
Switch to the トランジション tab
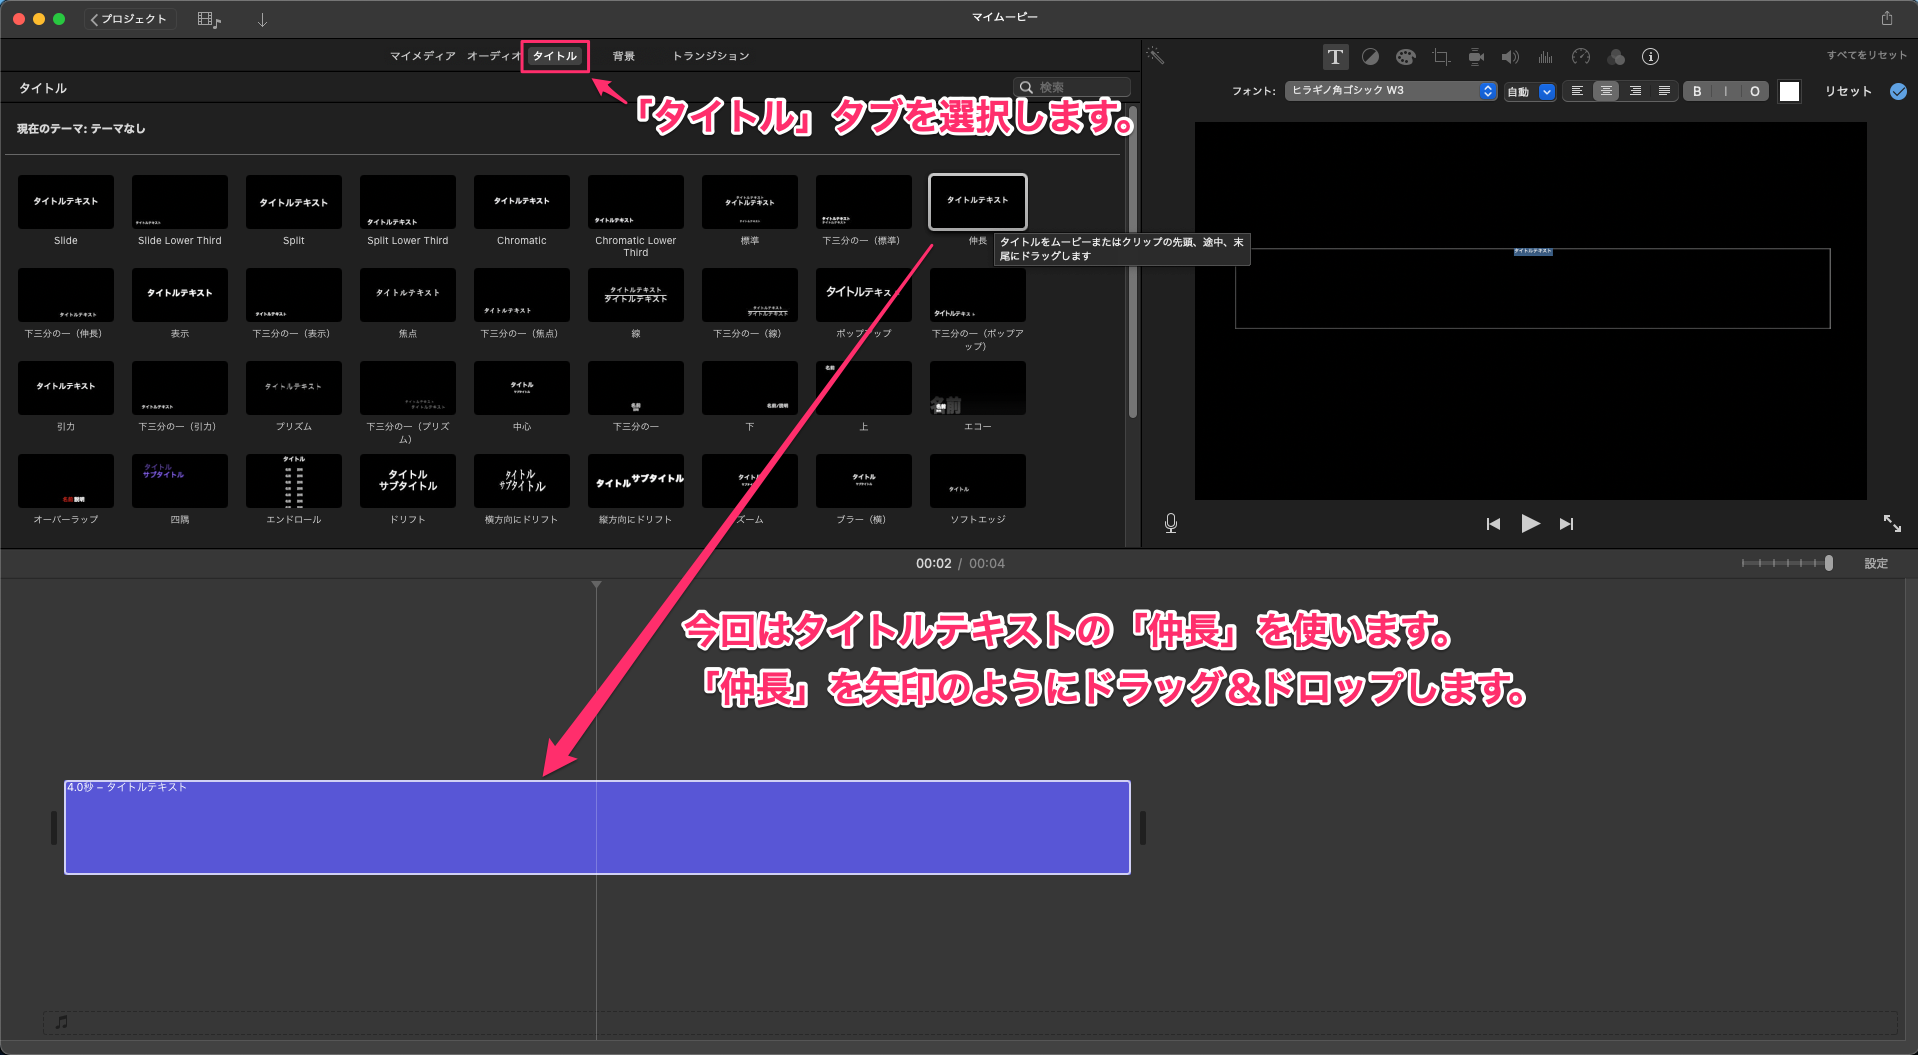tap(711, 56)
